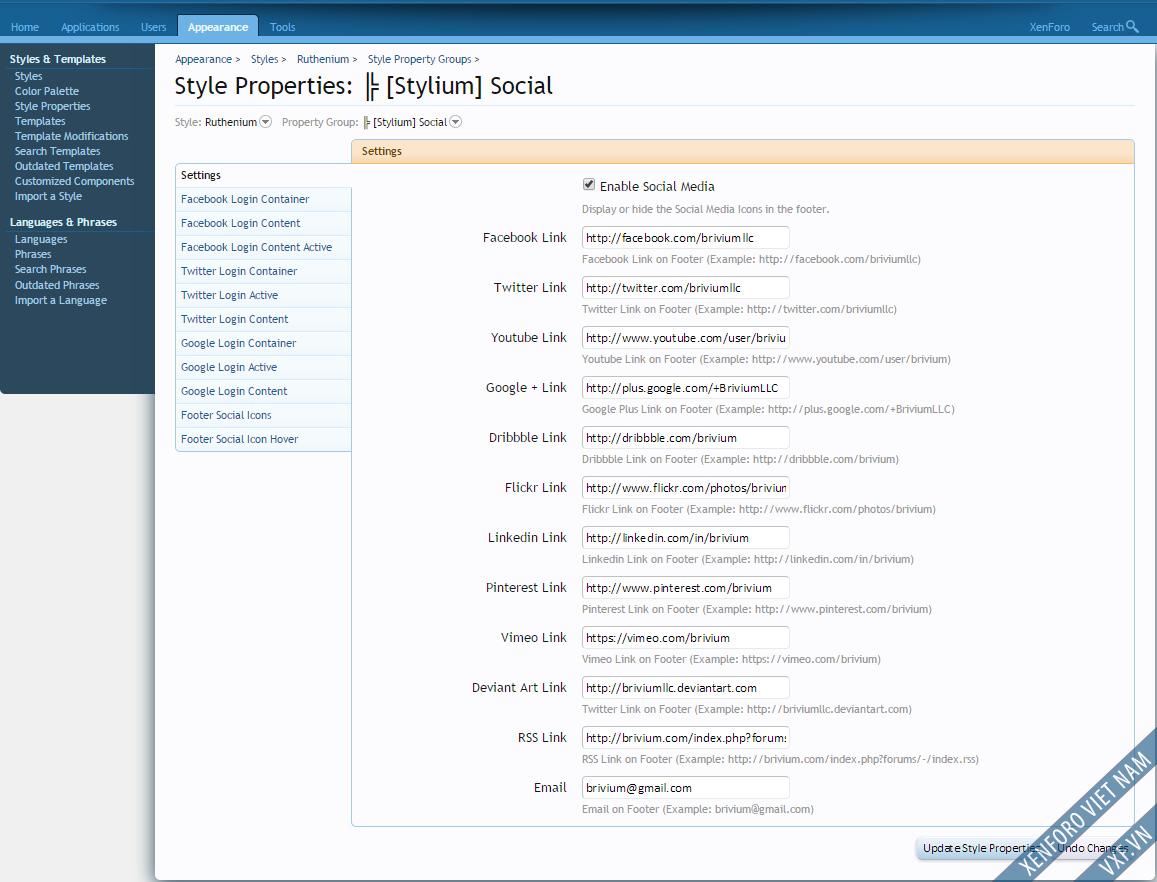Click the Email input field
The image size is (1157, 882).
pos(685,788)
